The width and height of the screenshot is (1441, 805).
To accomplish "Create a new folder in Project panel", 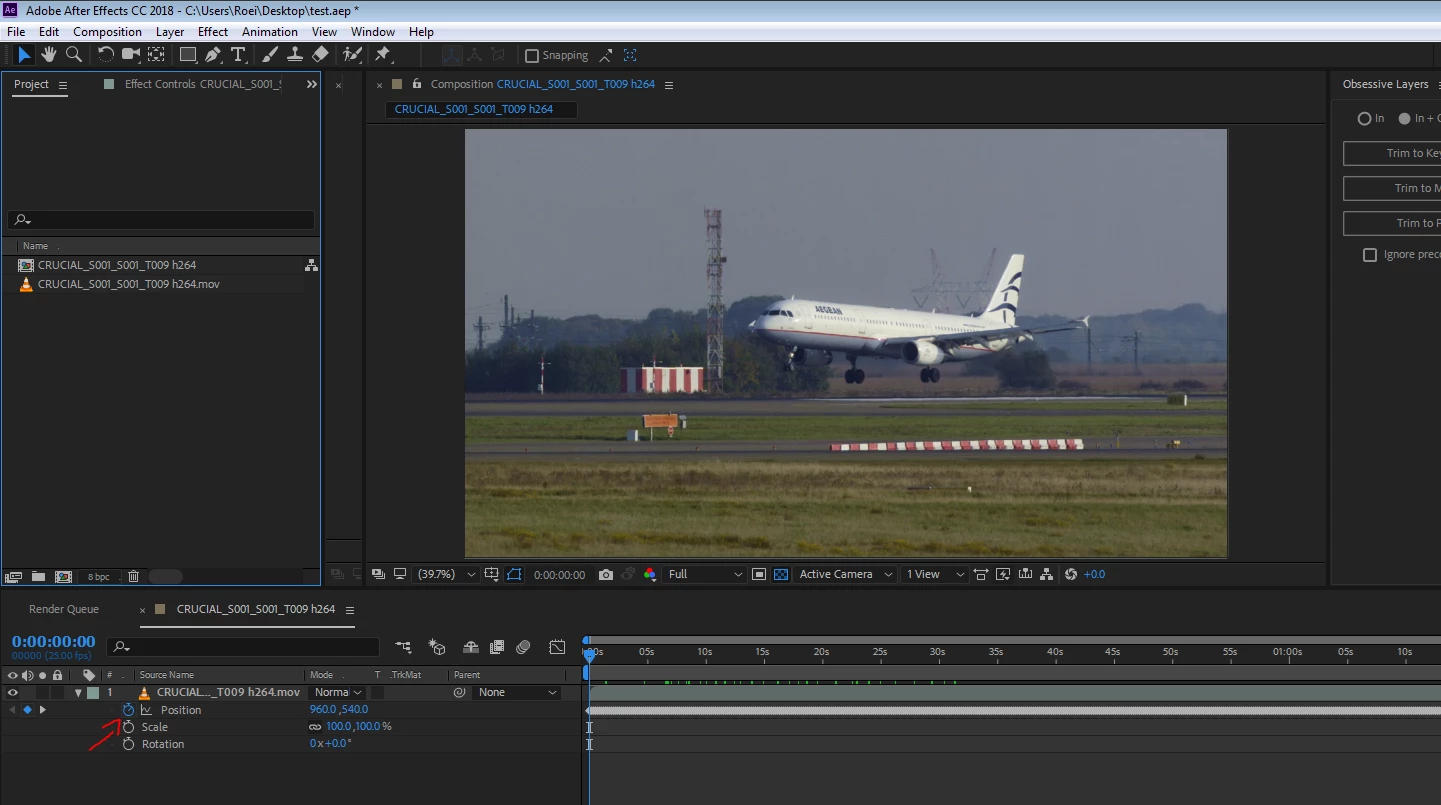I will pyautogui.click(x=38, y=576).
